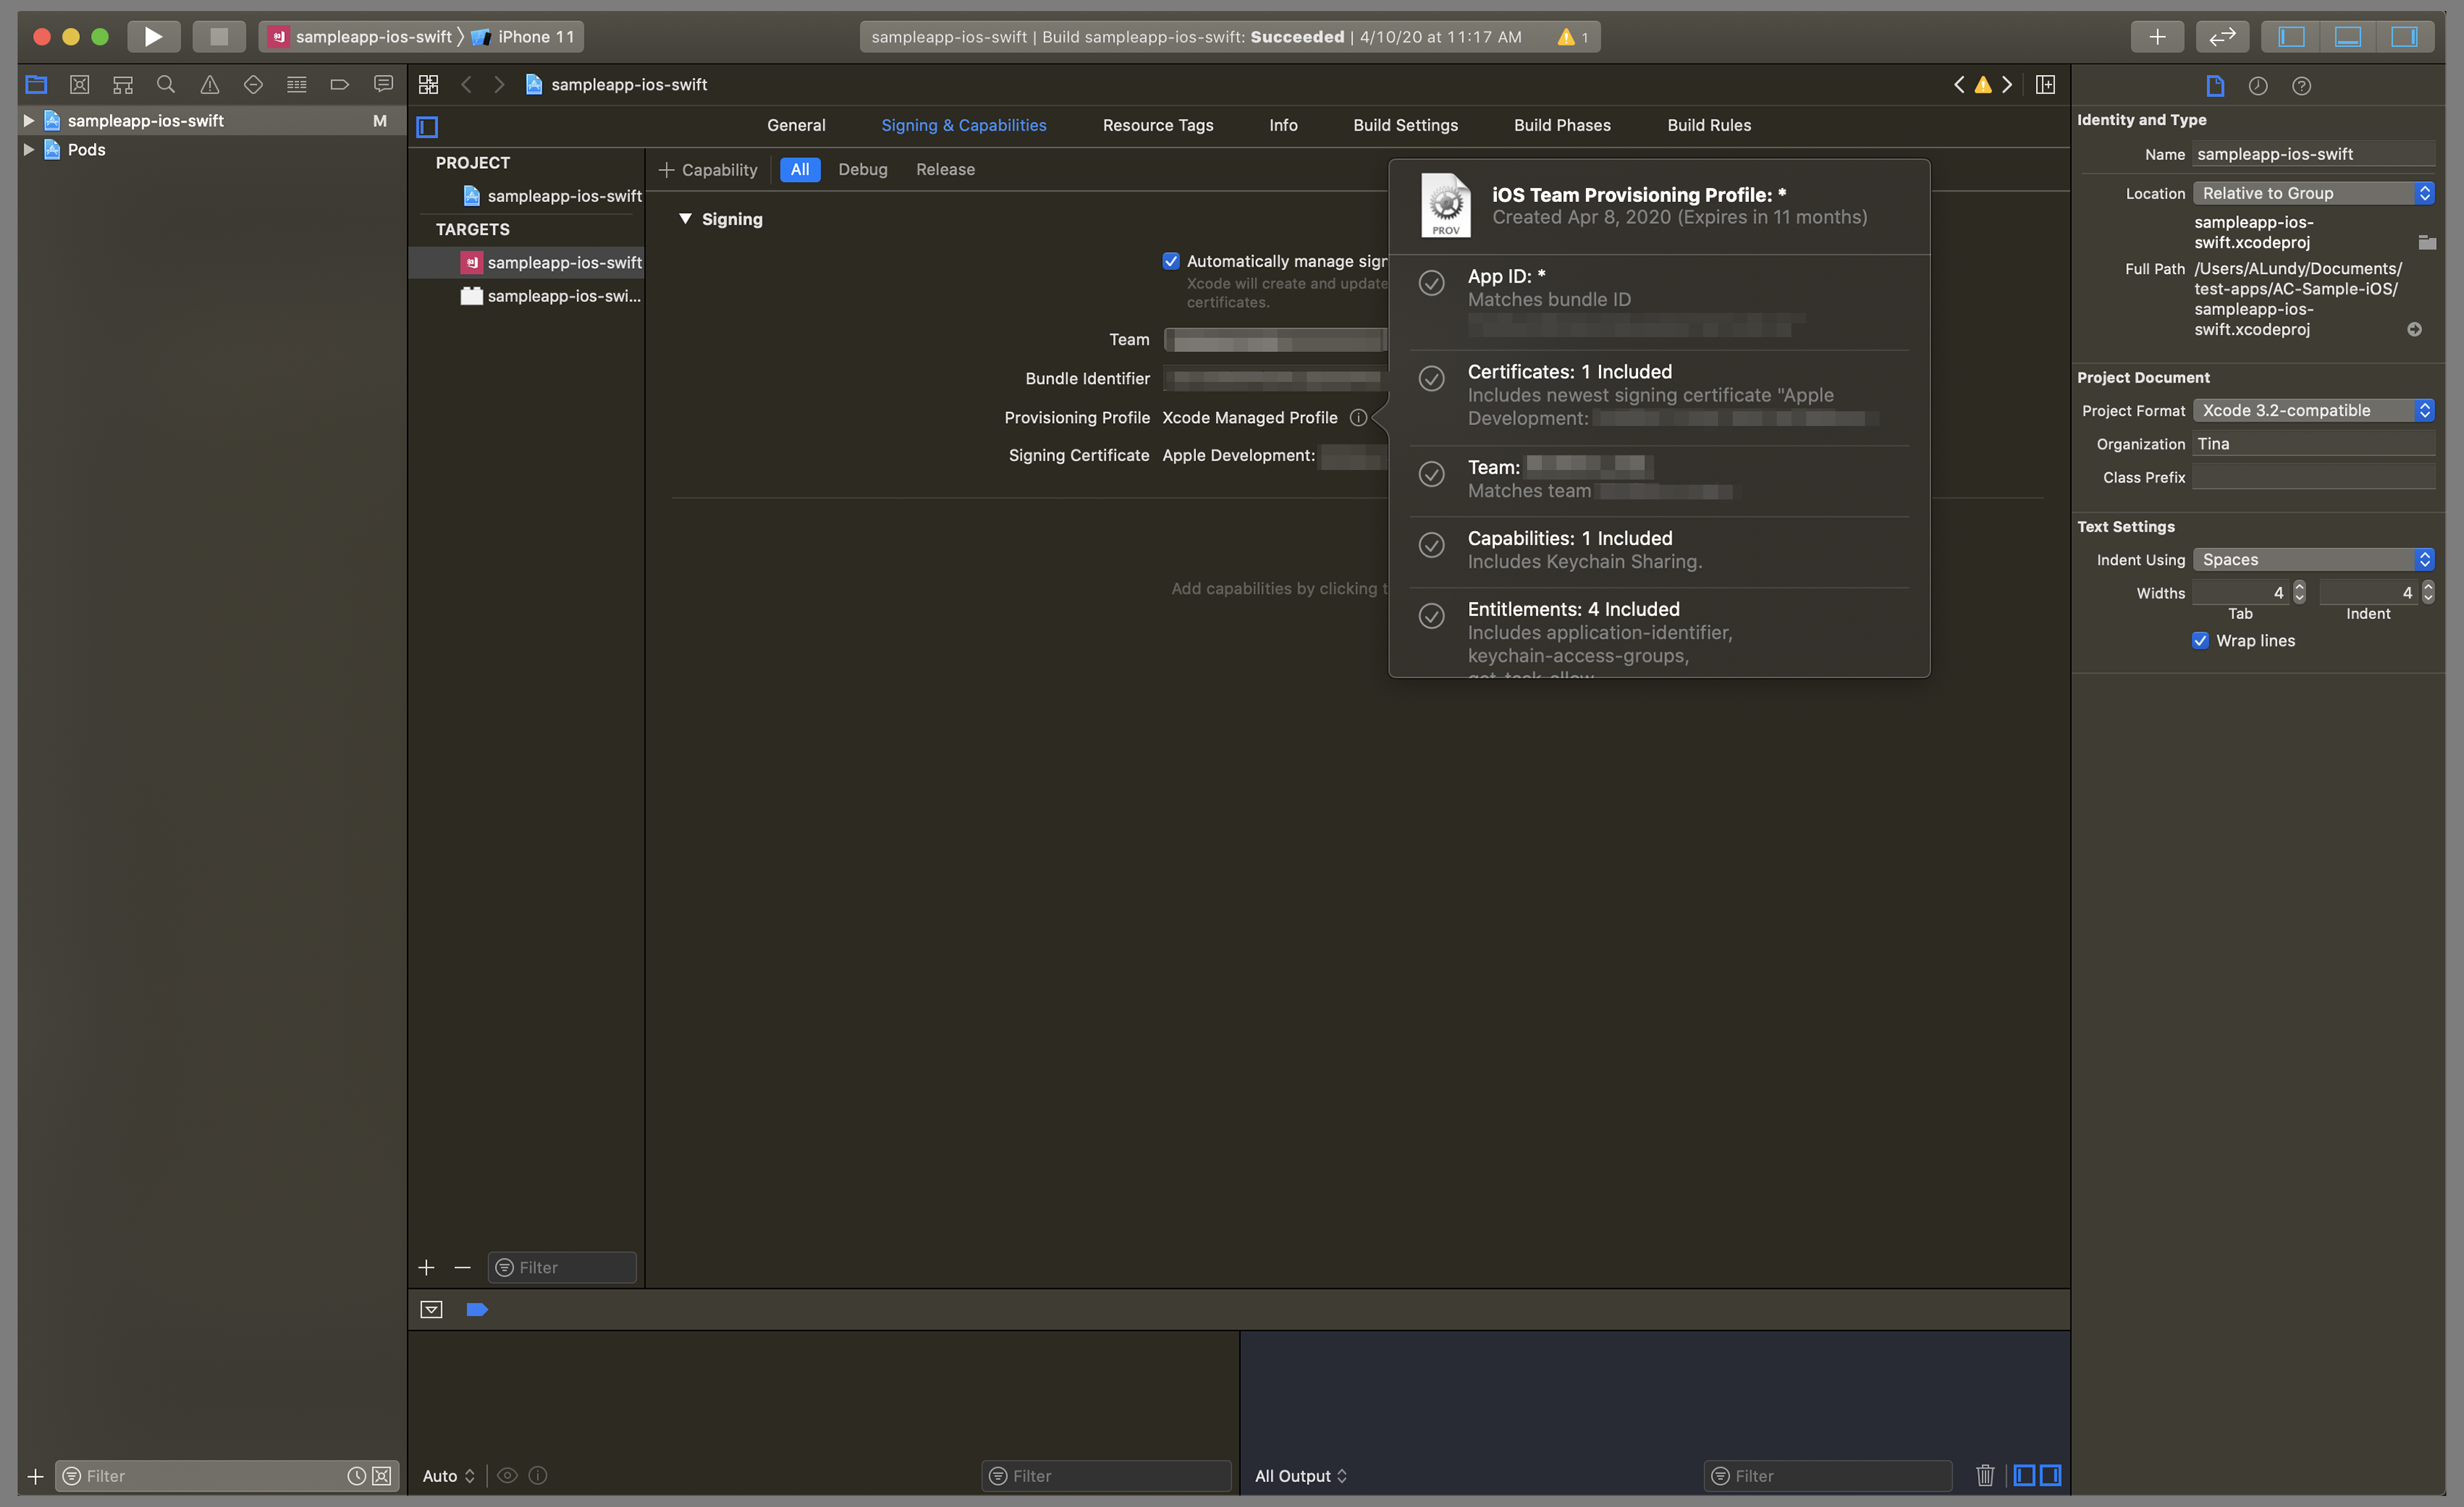Expand the Release signing configuration
Screen dimensions: 2464x1507
point(943,169)
